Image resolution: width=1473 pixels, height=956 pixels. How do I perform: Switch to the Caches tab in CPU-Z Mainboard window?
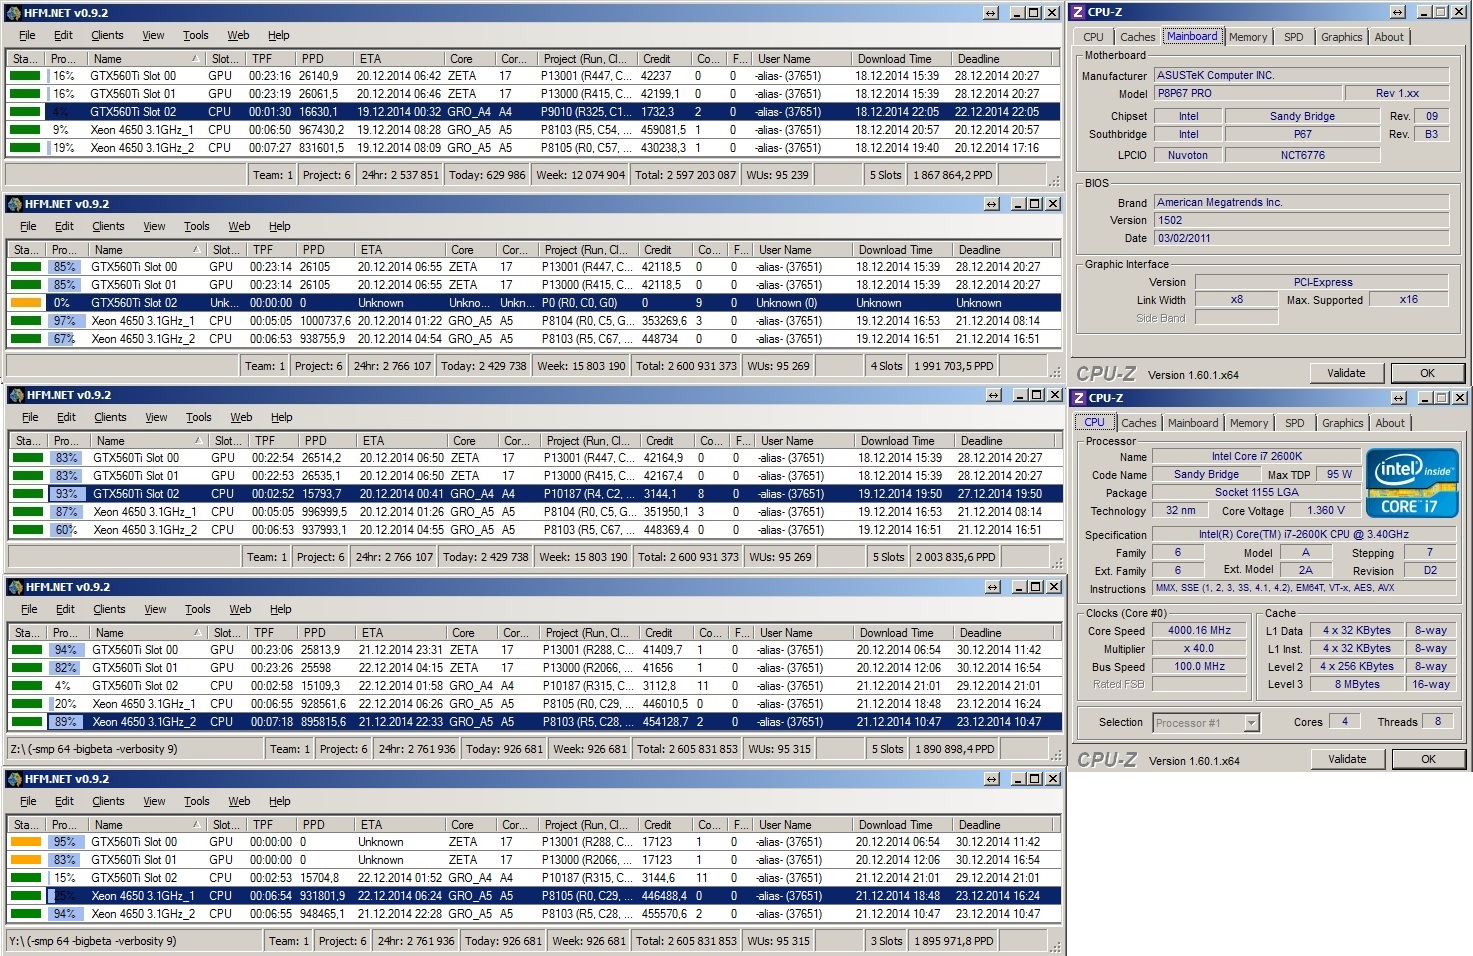(1137, 37)
